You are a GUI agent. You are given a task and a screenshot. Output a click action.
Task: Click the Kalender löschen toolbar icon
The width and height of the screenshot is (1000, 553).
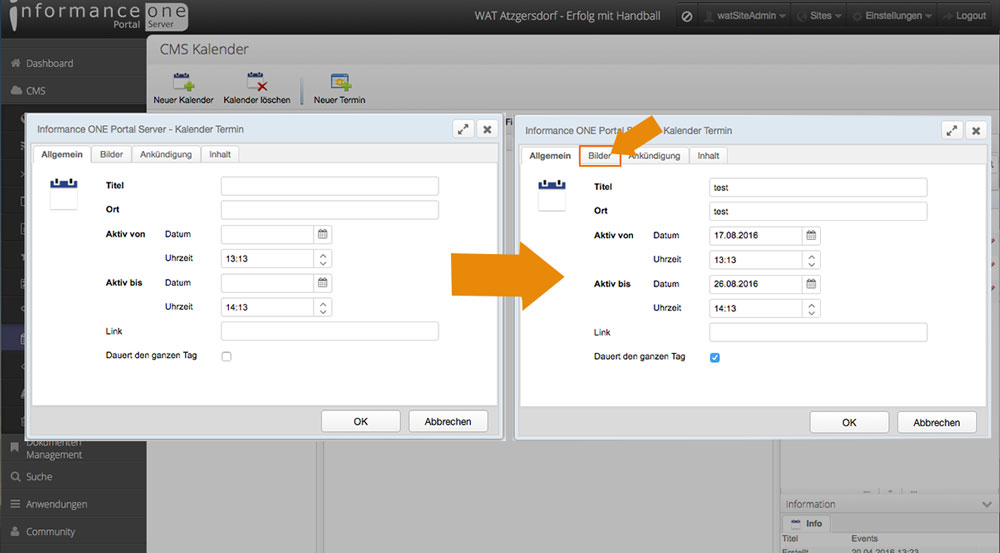coord(257,84)
